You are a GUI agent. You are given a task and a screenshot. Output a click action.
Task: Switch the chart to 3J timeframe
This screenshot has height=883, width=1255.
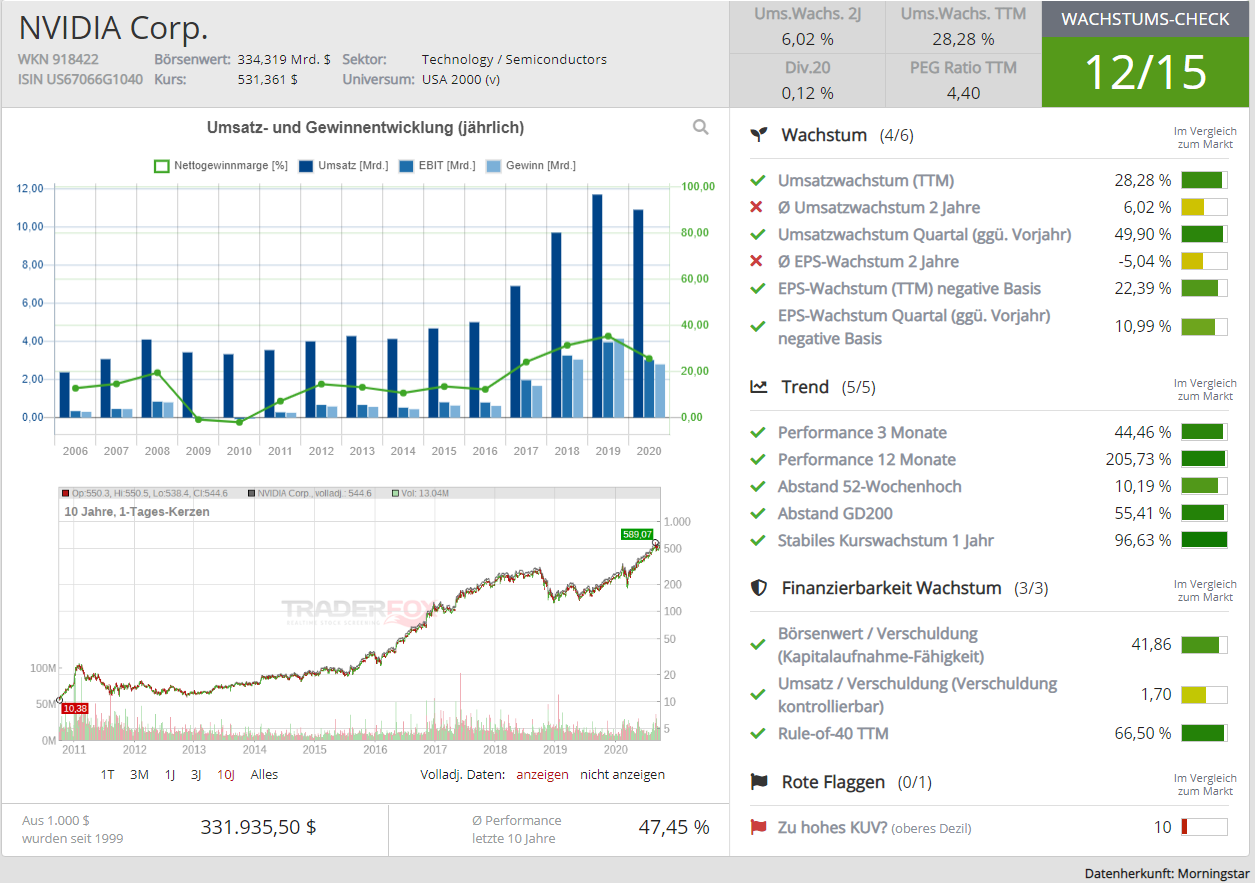pos(197,774)
